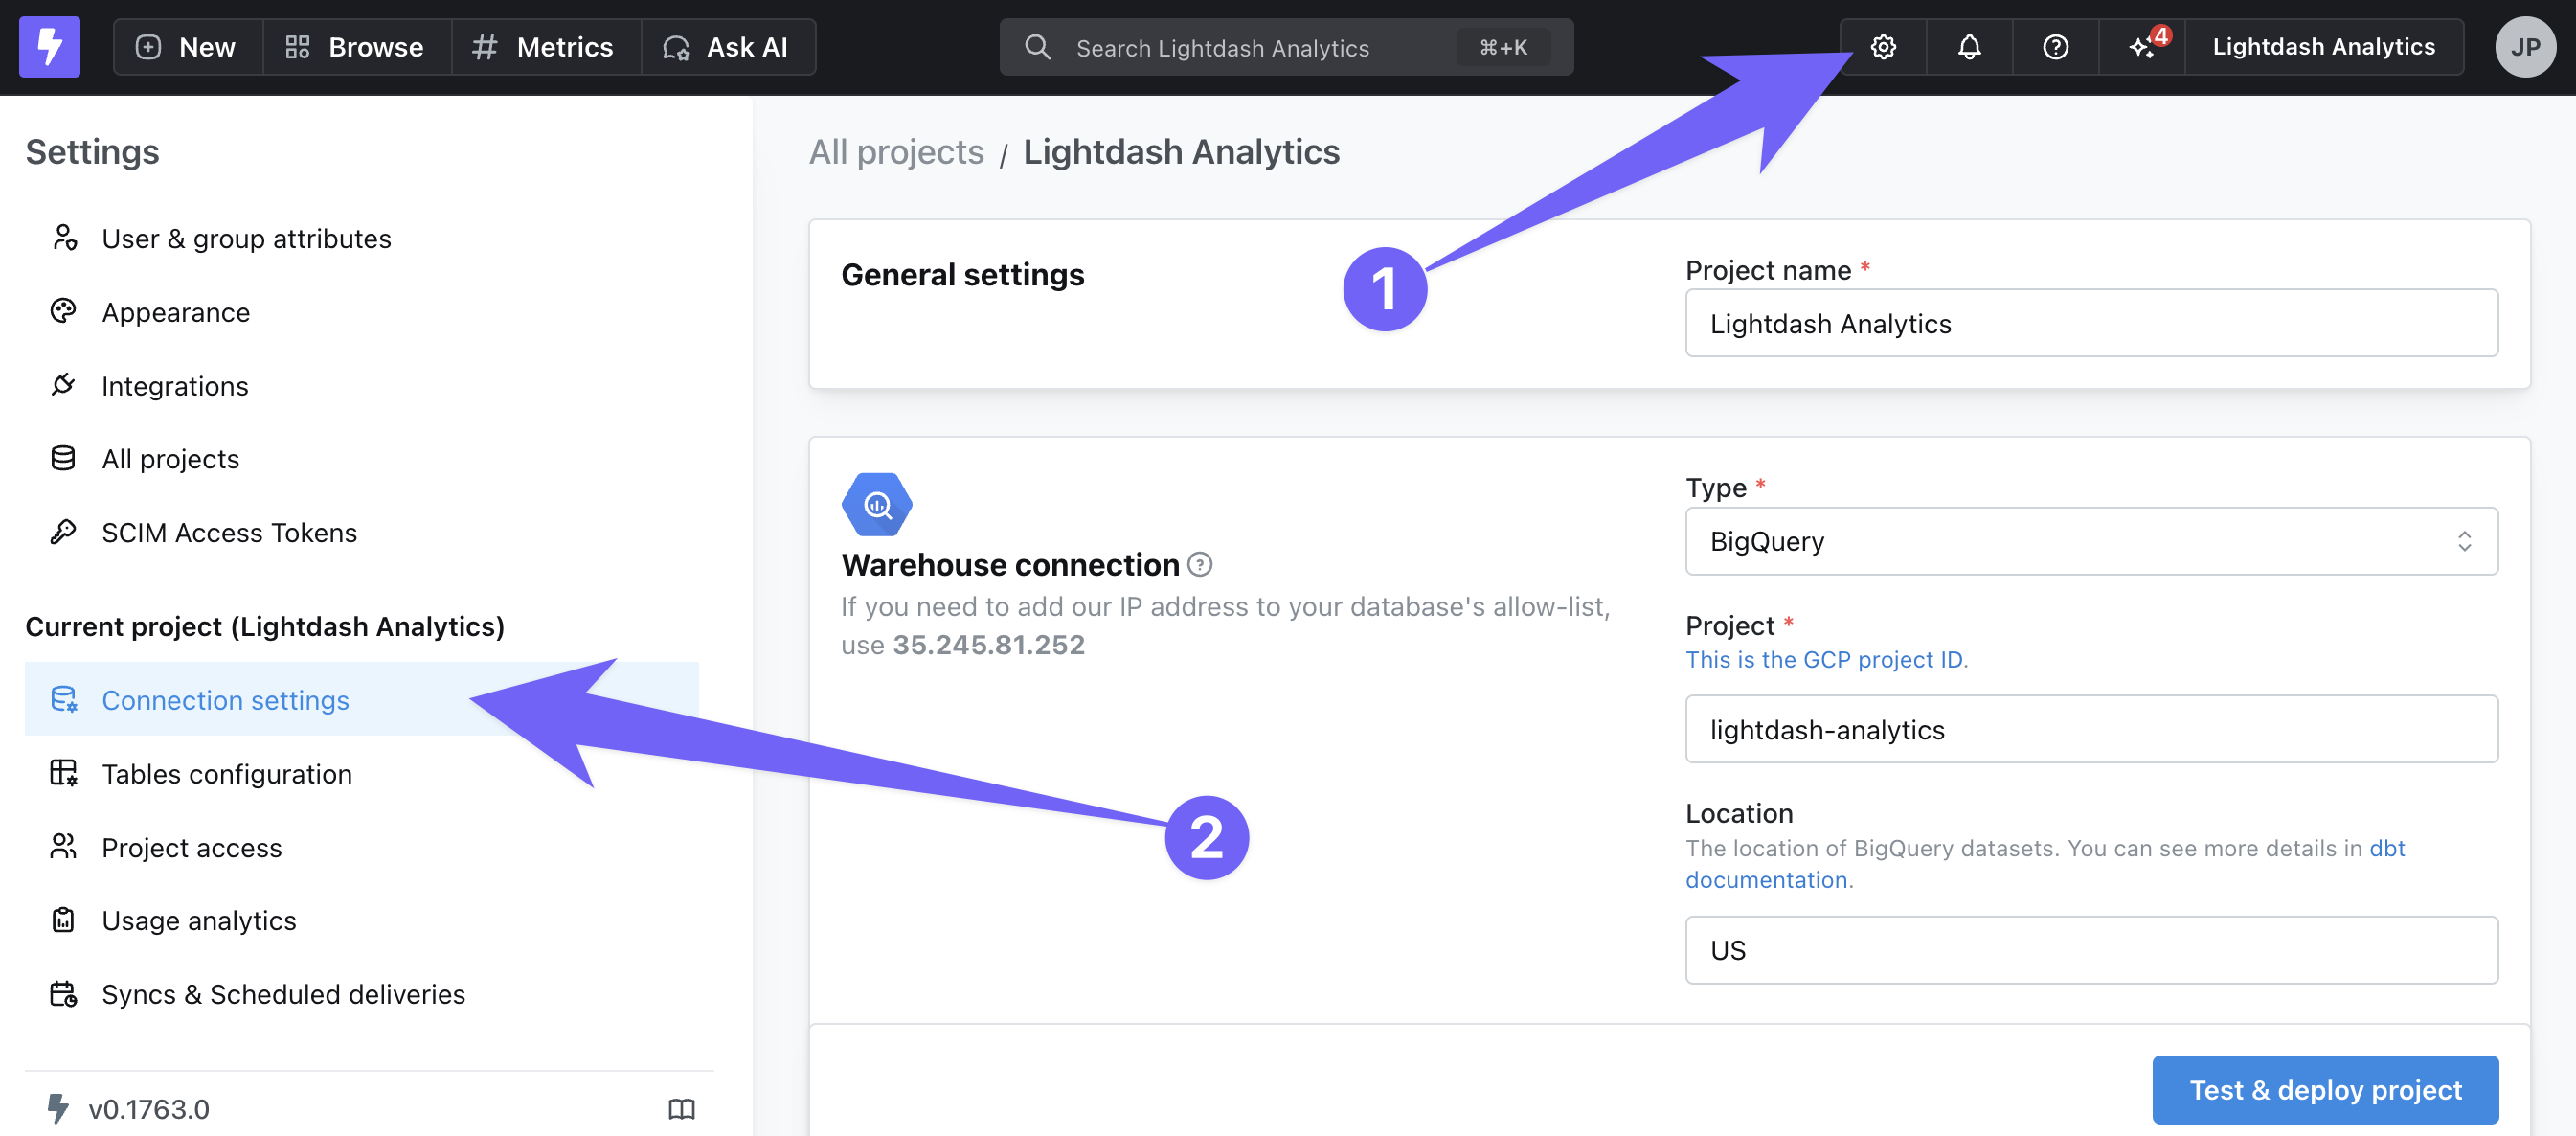Viewport: 2576px width, 1136px height.
Task: Click Test & deploy project button
Action: point(2325,1089)
